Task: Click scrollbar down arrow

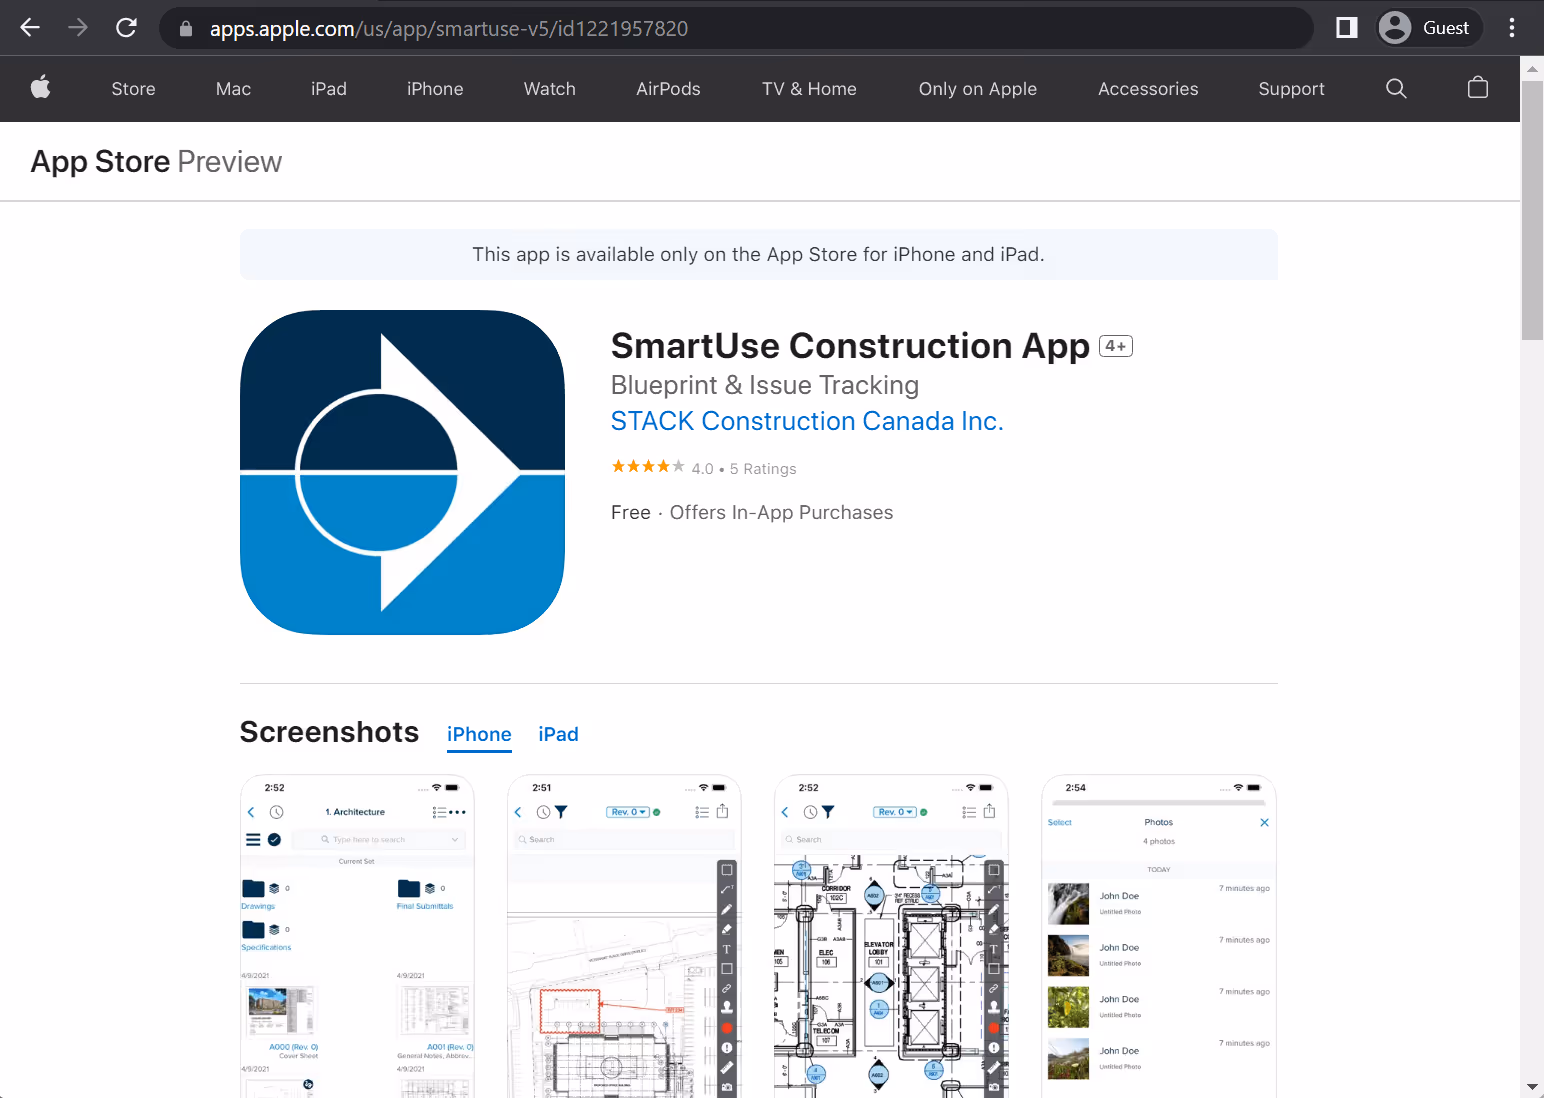Action: [1532, 1087]
